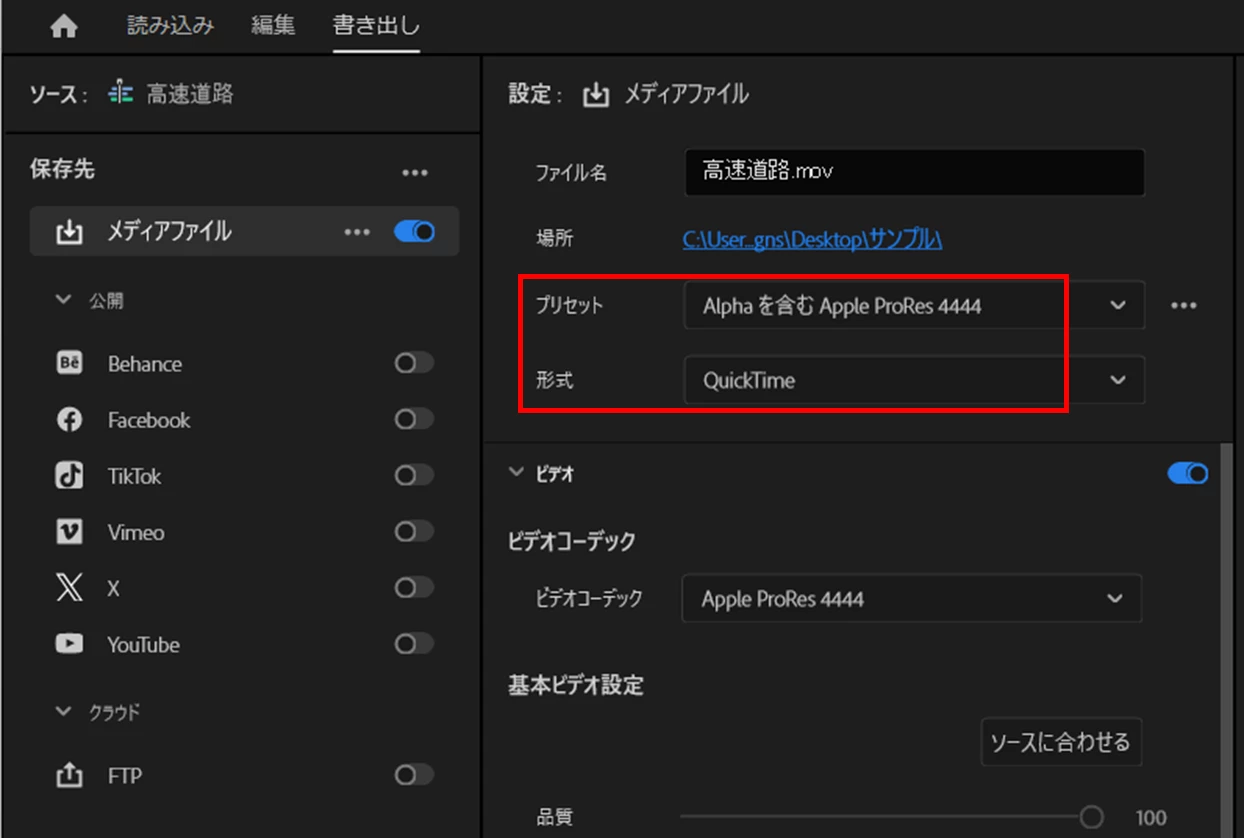Select the 書き出し tab
The height and width of the screenshot is (838, 1244).
pyautogui.click(x=376, y=26)
